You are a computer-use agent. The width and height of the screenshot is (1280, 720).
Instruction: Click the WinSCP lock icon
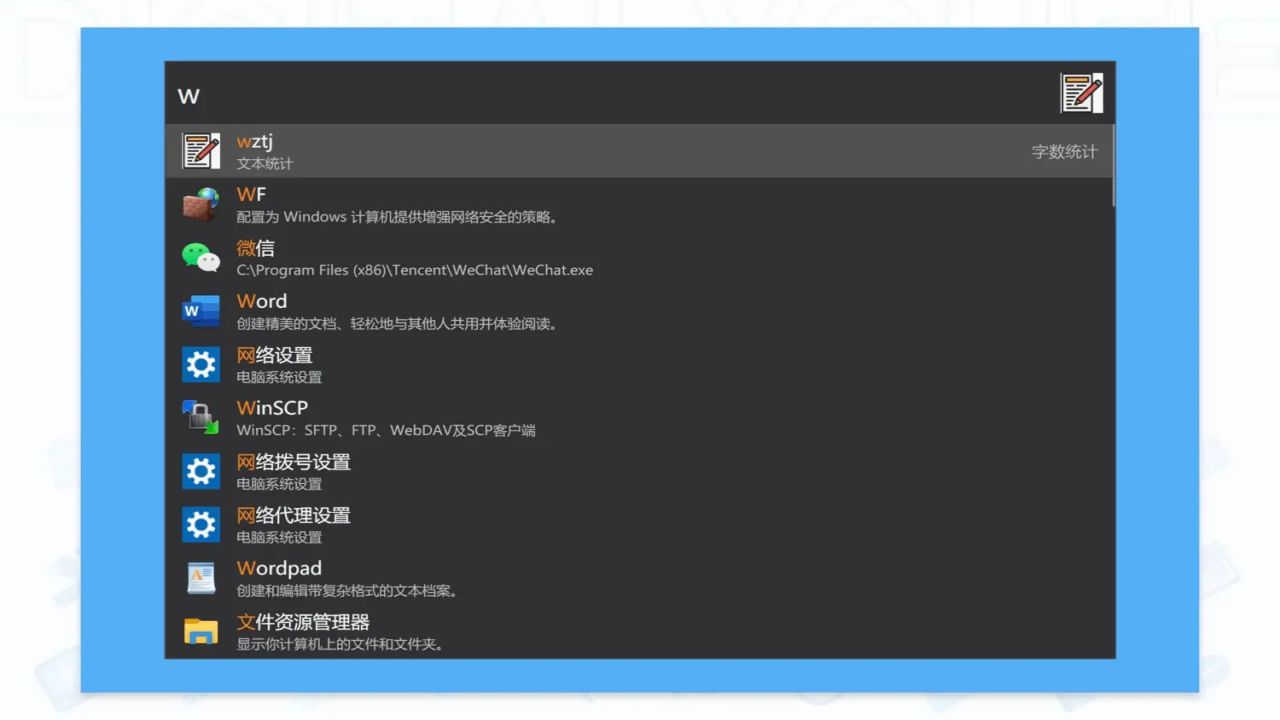(200, 417)
